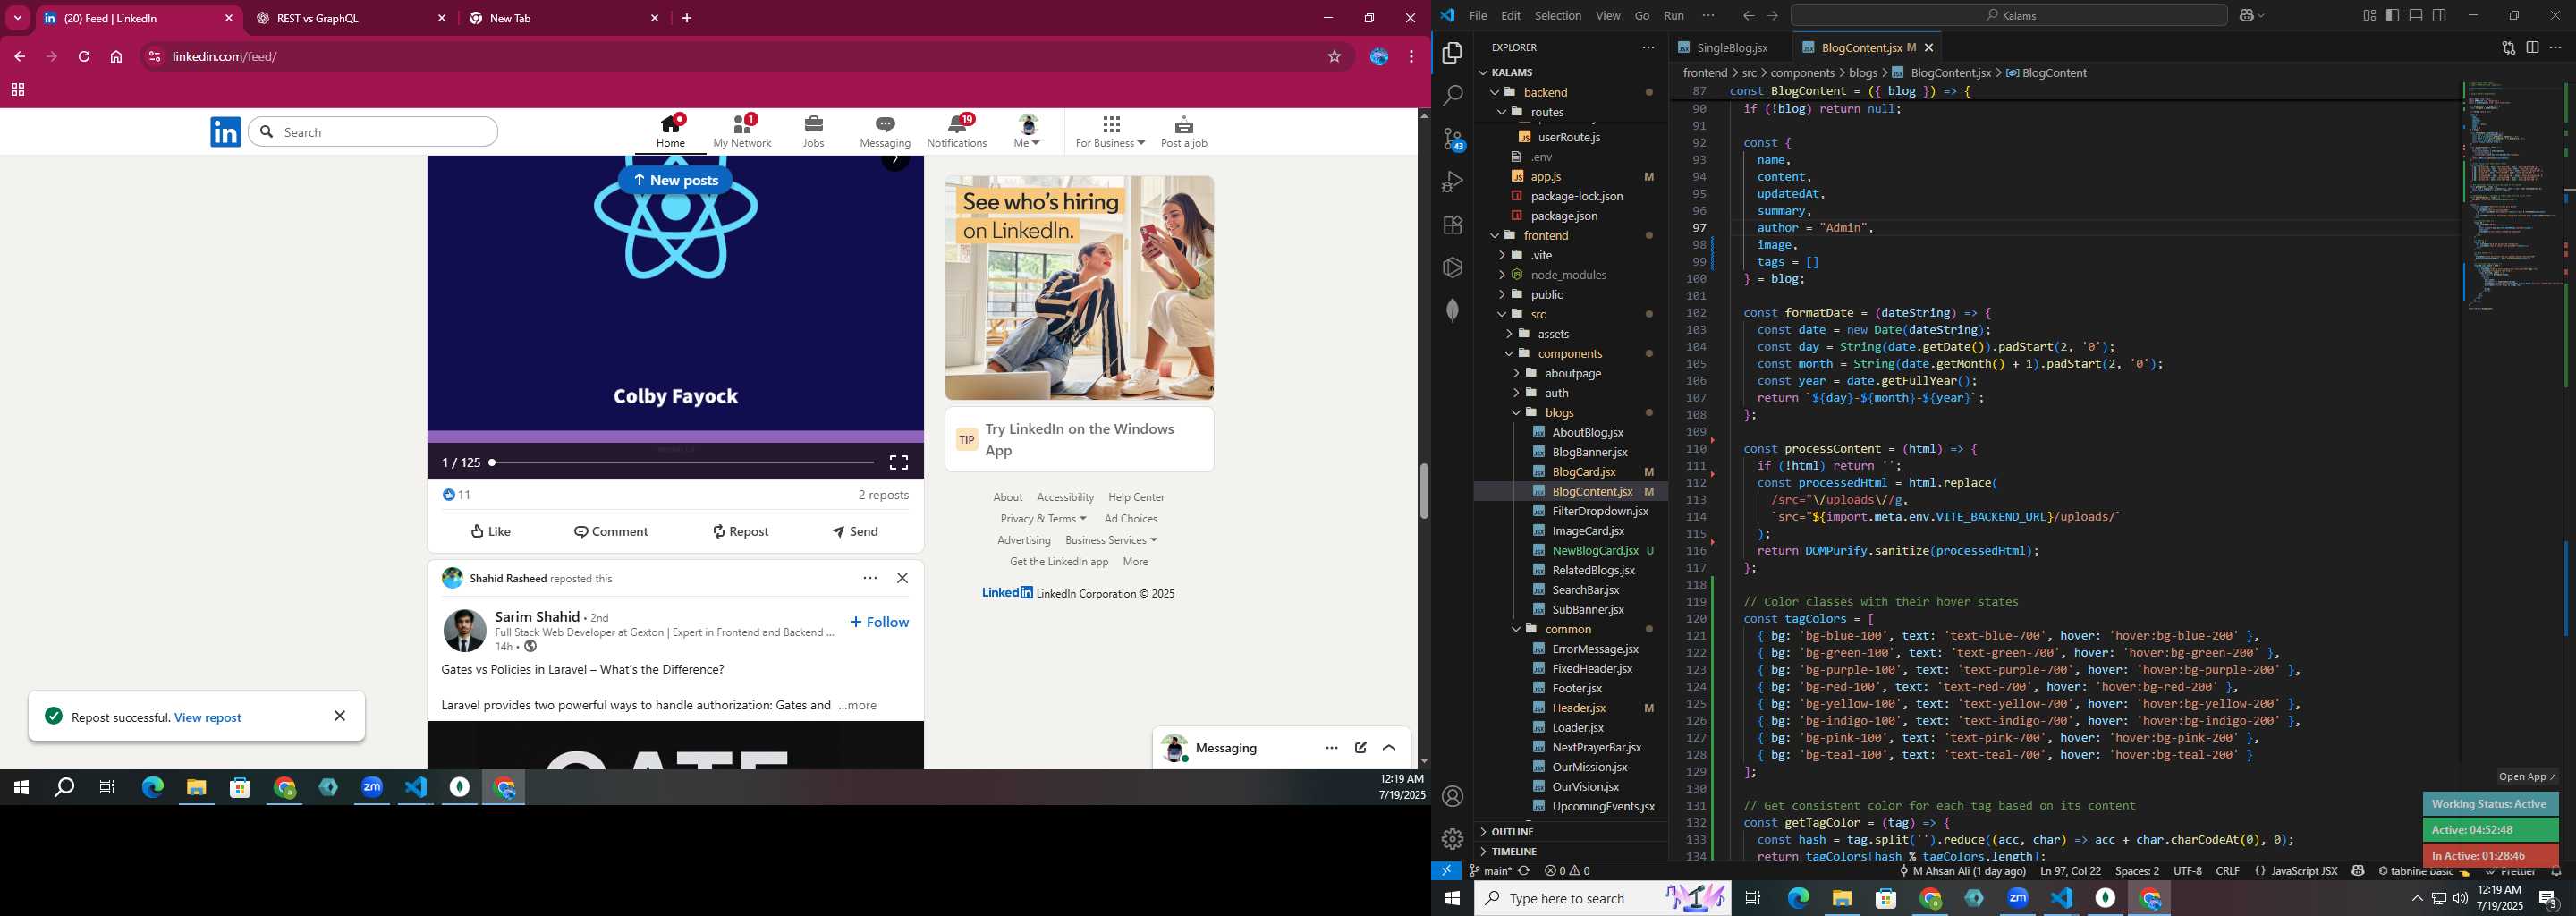The image size is (2576, 916).
Task: Click the remote window icon in status bar
Action: (x=1446, y=871)
